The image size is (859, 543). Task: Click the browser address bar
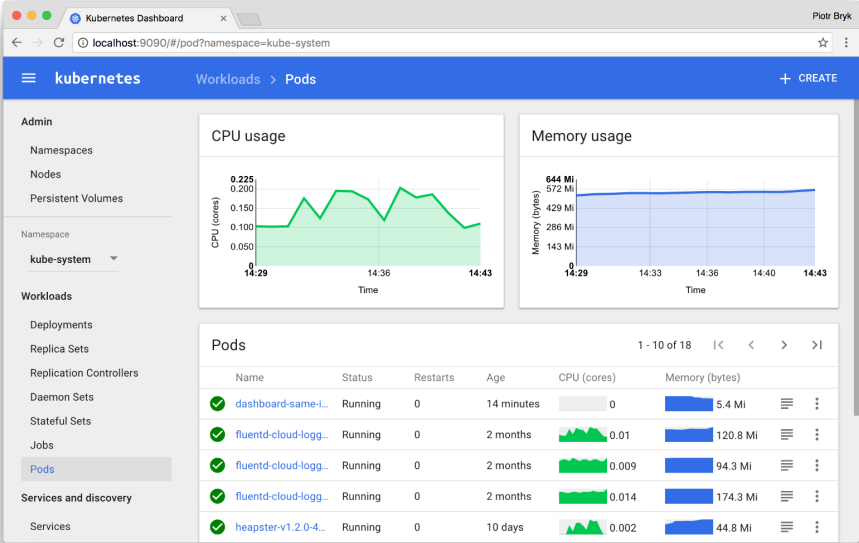pos(453,43)
